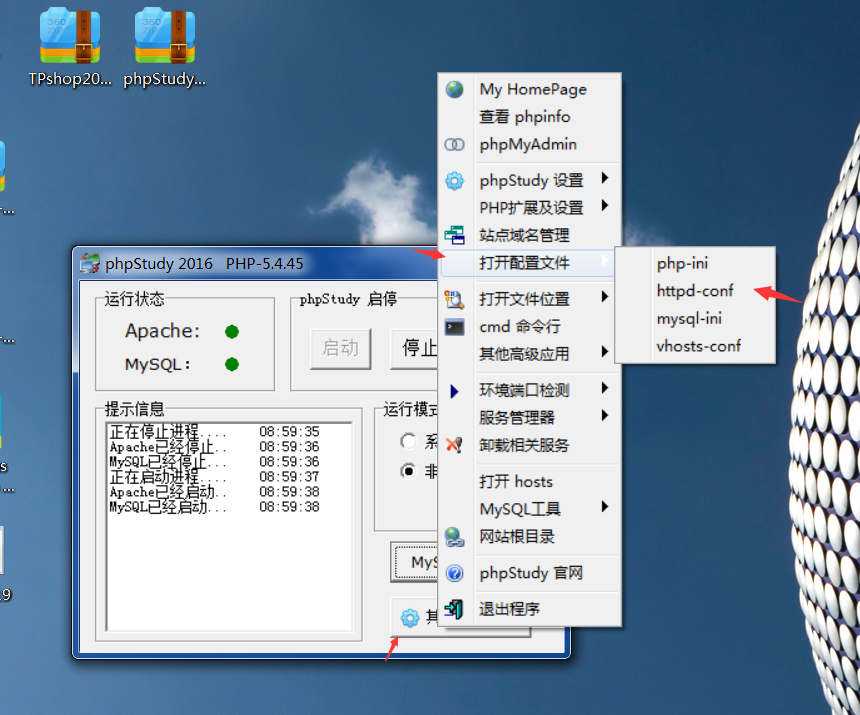This screenshot has width=860, height=715.
Task: Choose 网站根目录 menu entry
Action: [x=530, y=536]
